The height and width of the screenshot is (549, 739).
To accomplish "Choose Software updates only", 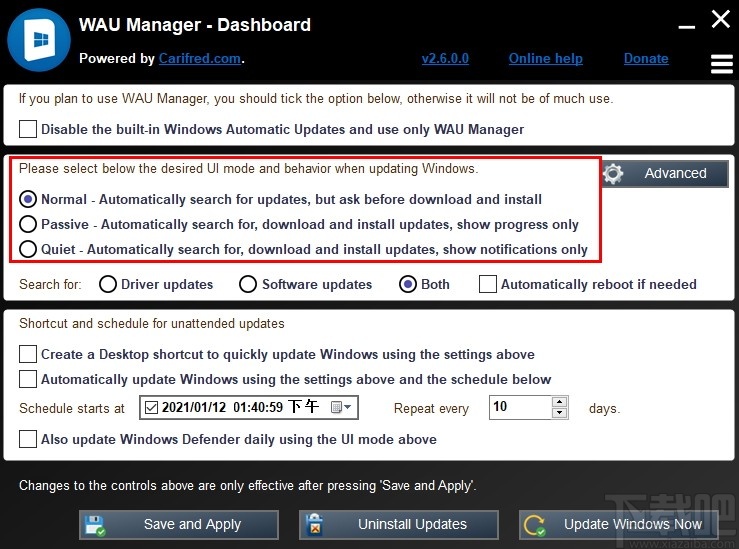I will tap(248, 284).
